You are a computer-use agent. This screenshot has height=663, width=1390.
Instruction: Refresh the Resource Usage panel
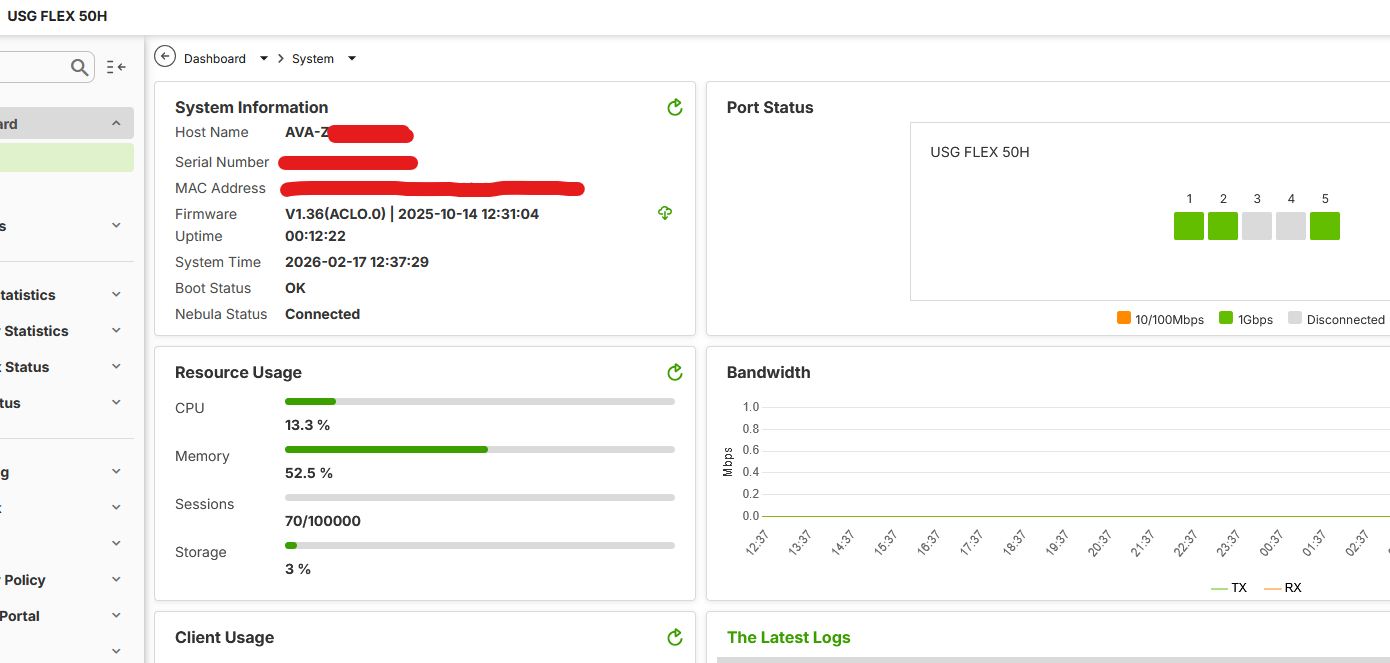pos(675,372)
